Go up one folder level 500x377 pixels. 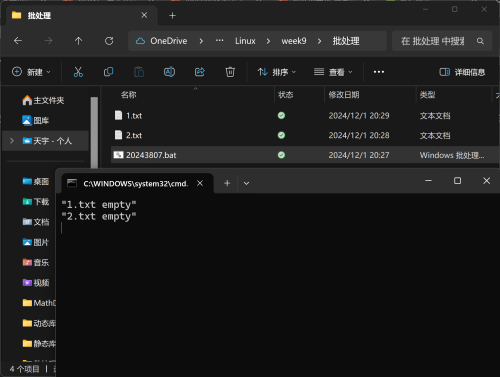[78, 41]
